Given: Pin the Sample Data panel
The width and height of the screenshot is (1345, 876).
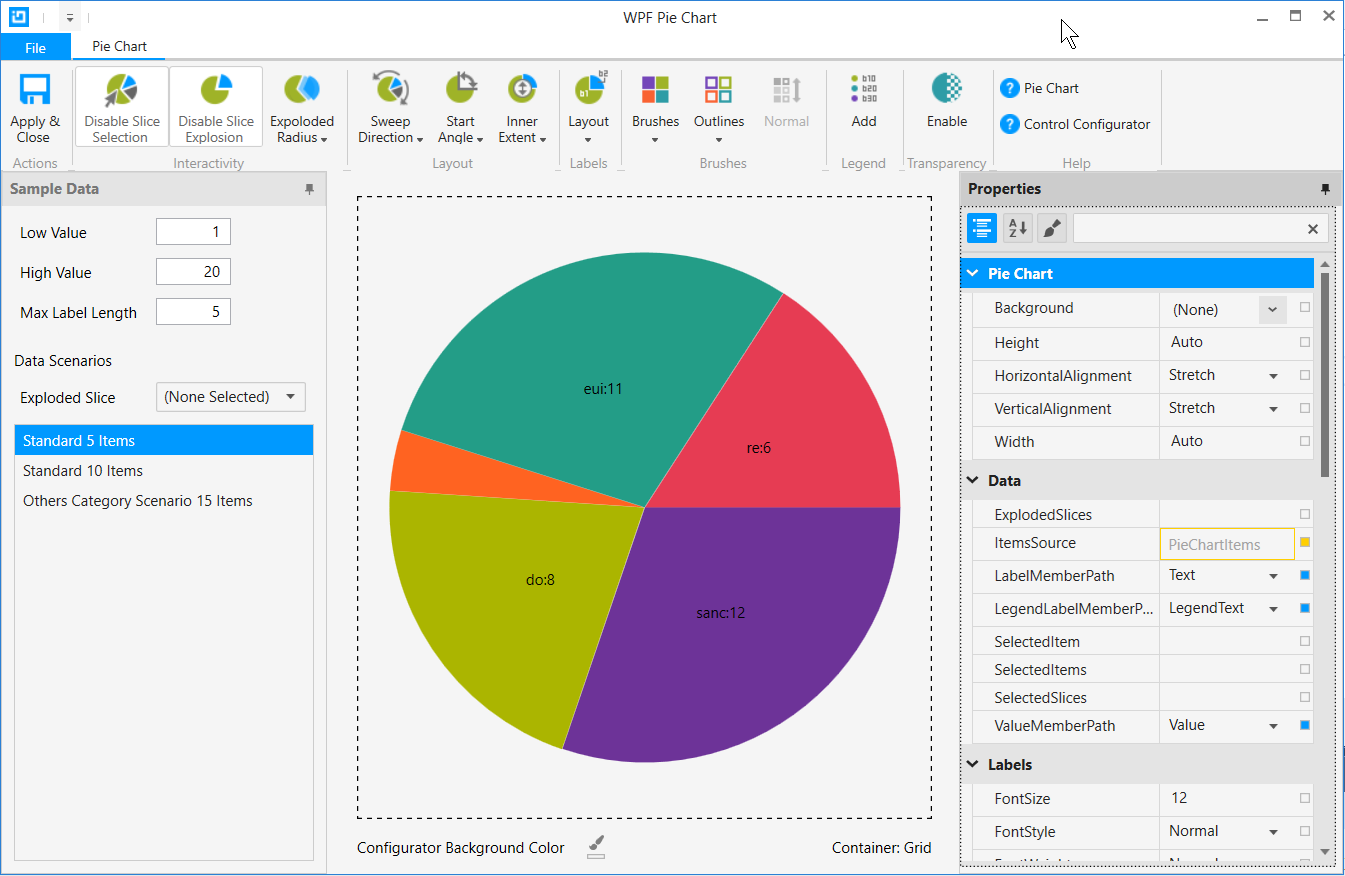Looking at the screenshot, I should tap(309, 189).
